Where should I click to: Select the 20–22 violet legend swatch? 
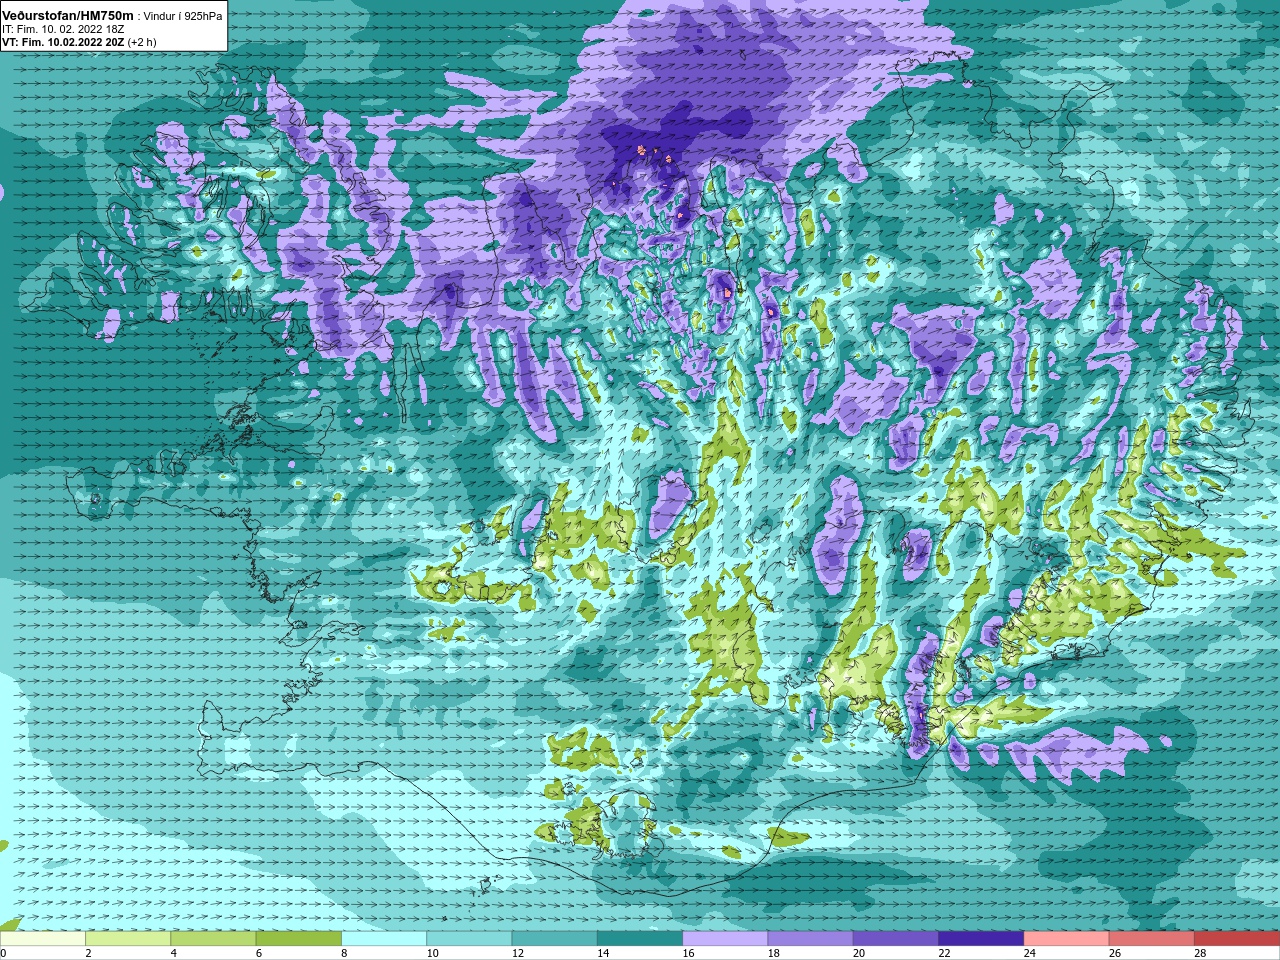click(x=896, y=939)
